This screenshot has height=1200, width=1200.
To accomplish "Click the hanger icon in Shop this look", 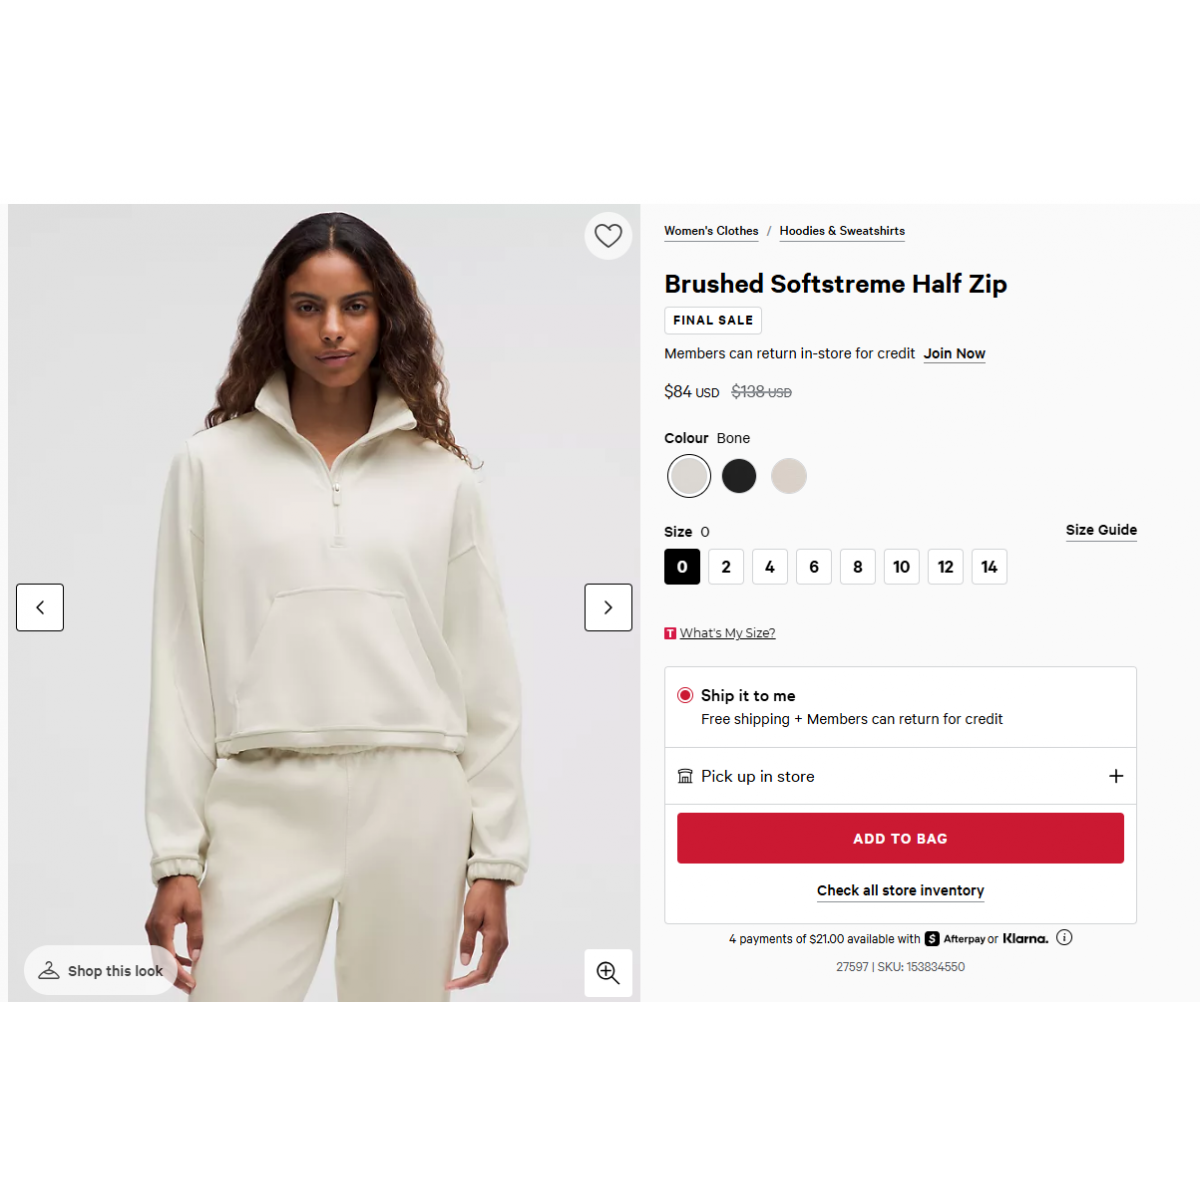I will point(49,970).
